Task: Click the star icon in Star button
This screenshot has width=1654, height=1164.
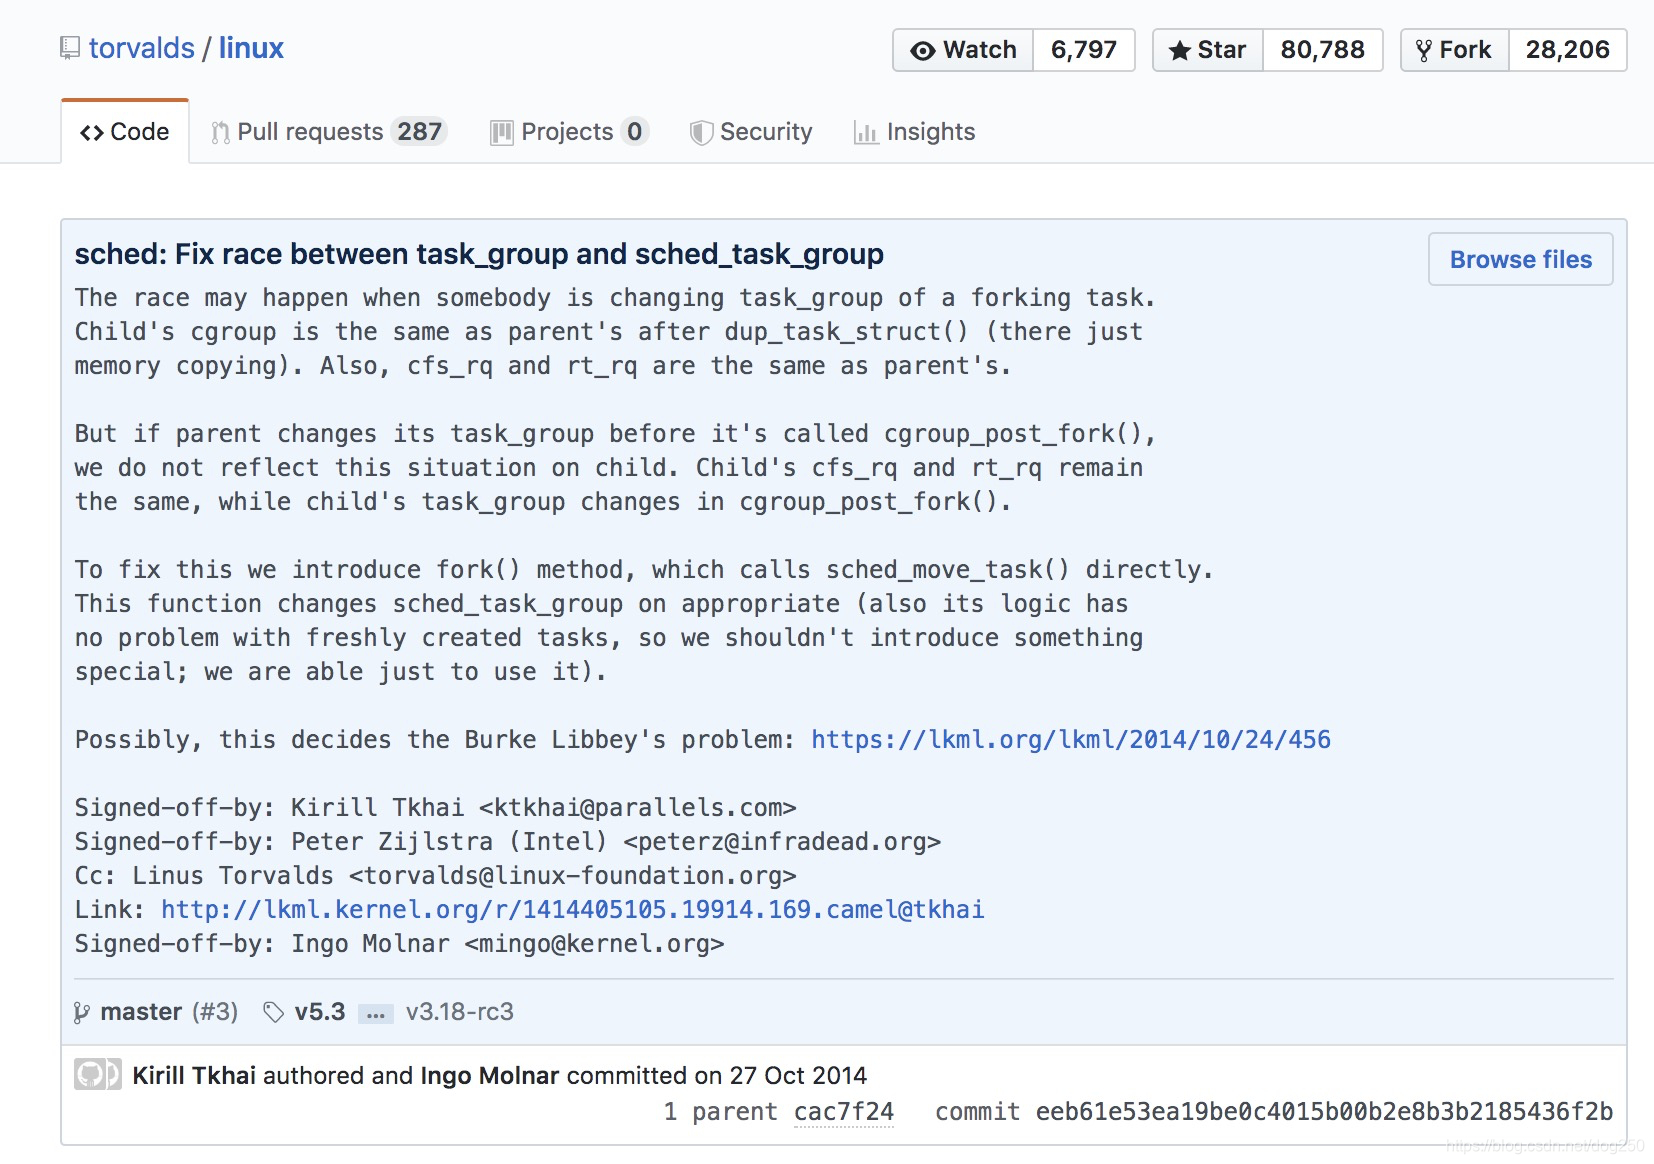Action: [x=1180, y=50]
